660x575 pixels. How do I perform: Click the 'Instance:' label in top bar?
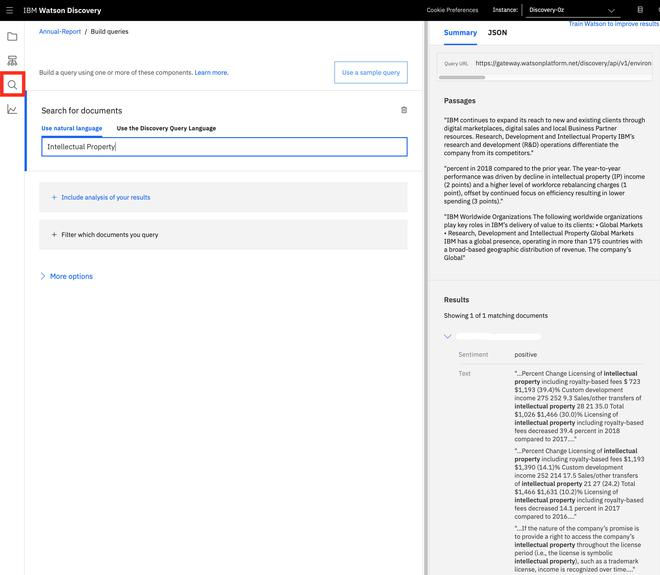point(505,10)
